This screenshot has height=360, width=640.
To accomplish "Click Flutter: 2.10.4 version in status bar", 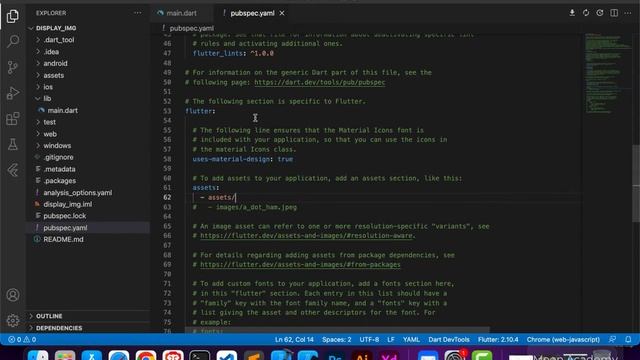I will (x=498, y=340).
